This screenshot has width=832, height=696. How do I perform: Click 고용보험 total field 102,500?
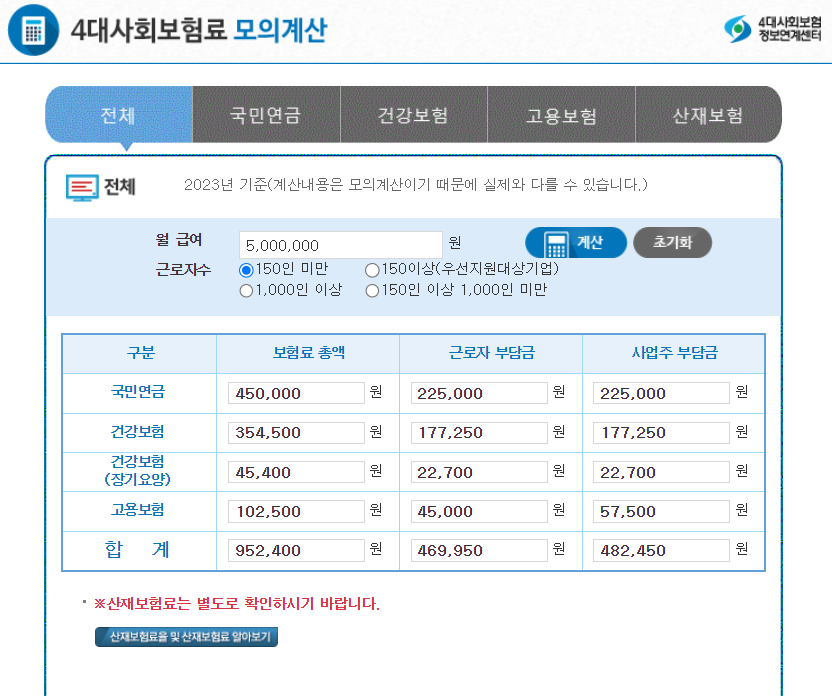pyautogui.click(x=296, y=511)
